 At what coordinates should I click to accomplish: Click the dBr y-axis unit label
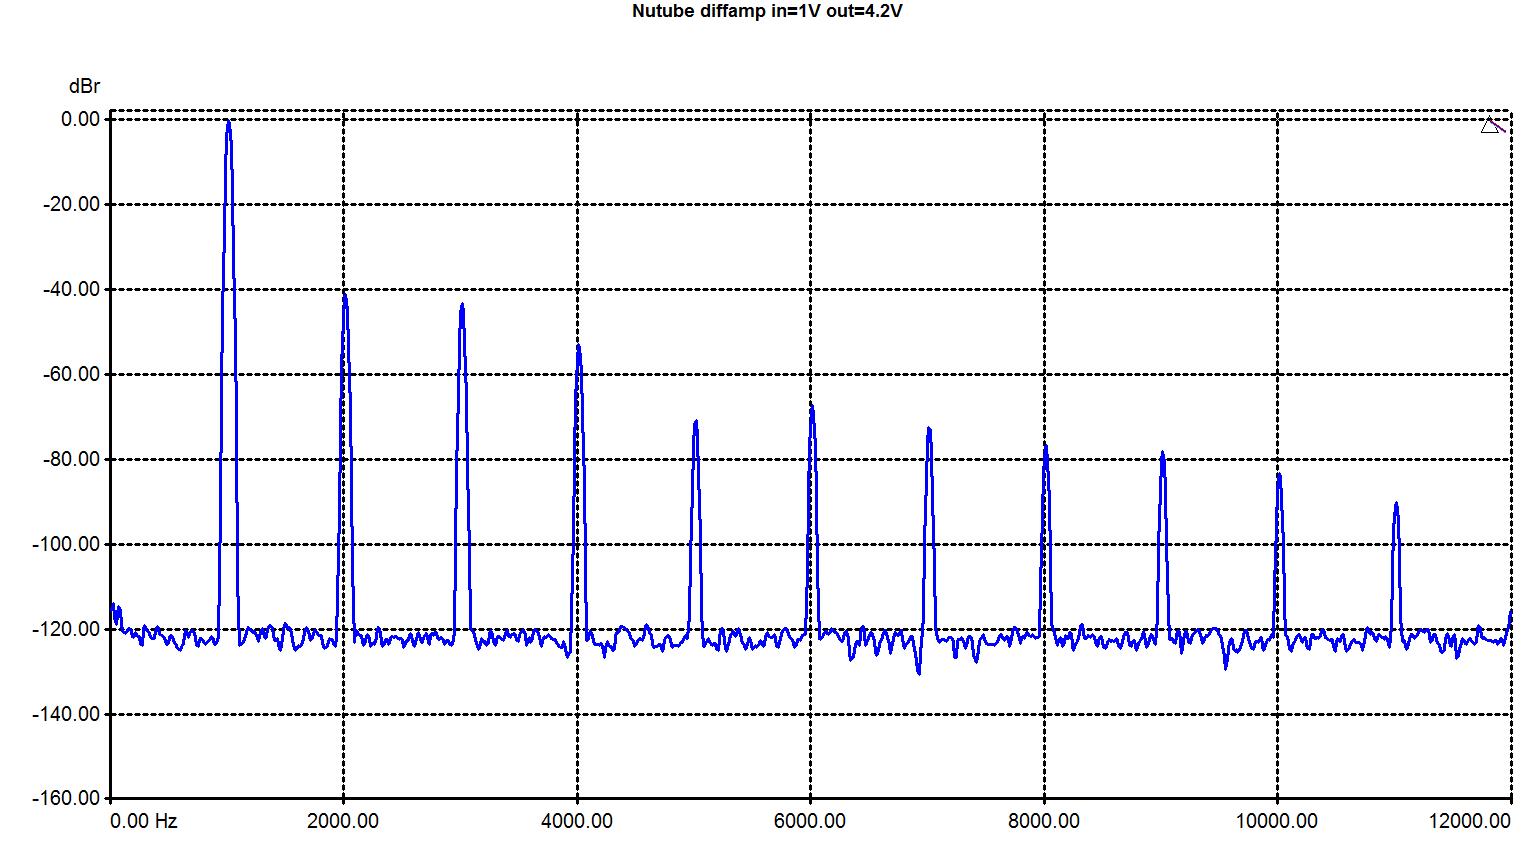click(84, 87)
